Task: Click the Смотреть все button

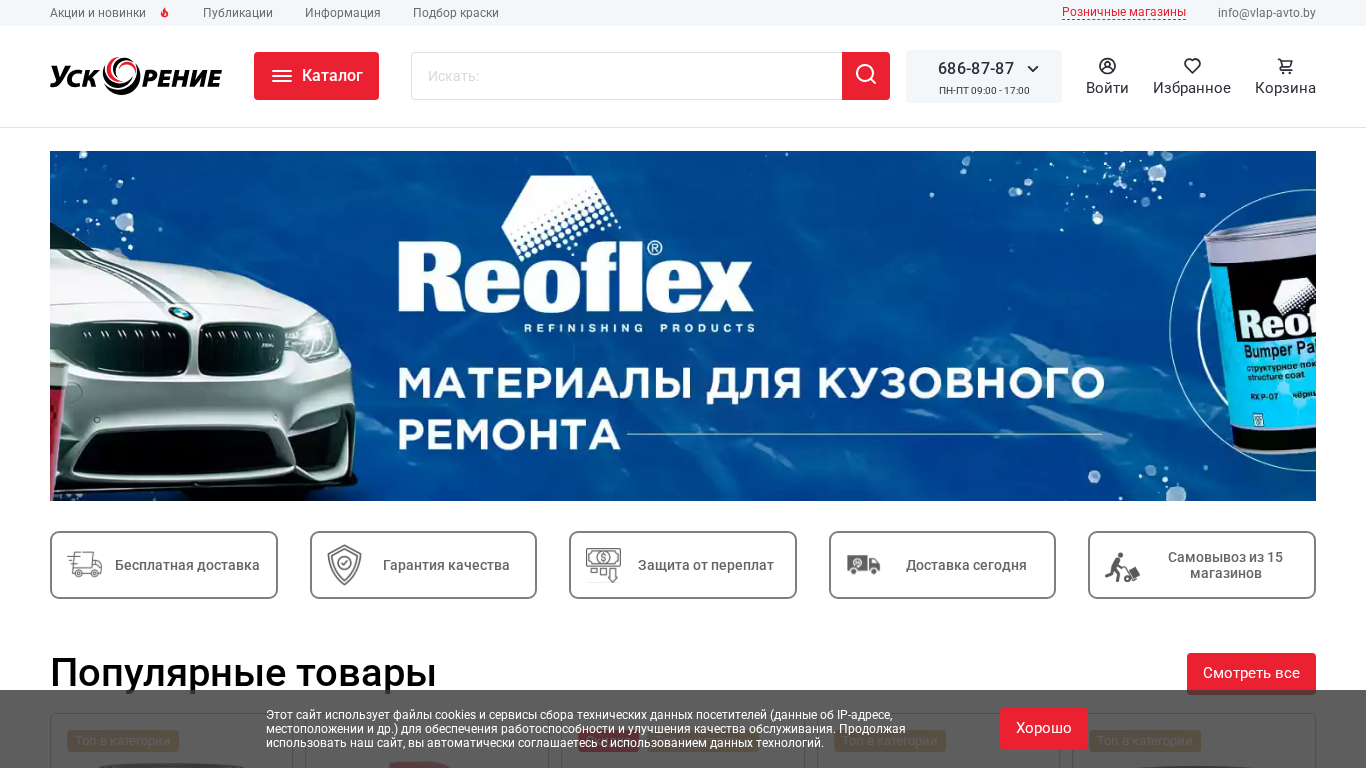Action: click(1251, 673)
